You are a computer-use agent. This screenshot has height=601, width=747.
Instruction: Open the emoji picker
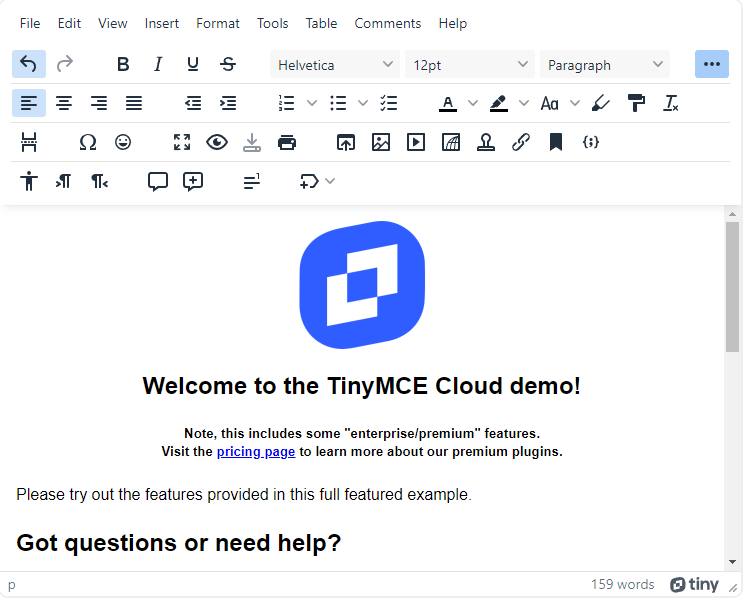point(123,142)
